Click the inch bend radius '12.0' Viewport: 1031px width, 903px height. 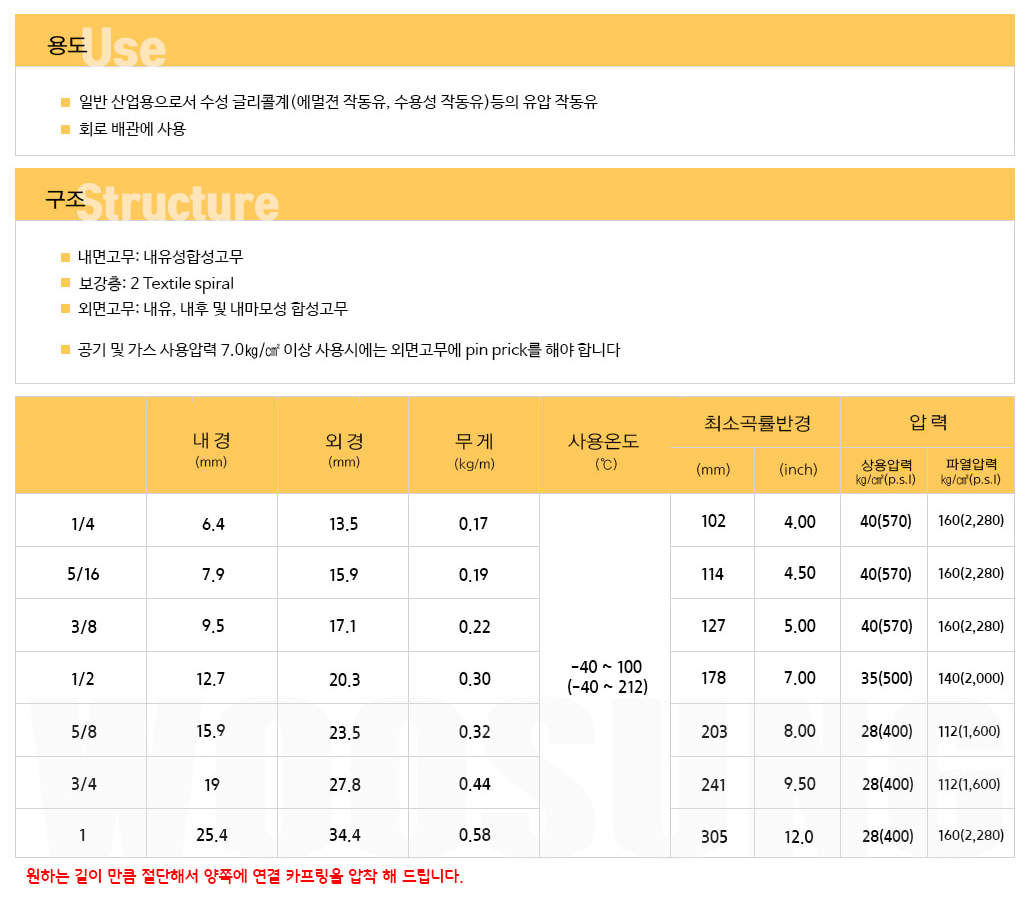(798, 837)
